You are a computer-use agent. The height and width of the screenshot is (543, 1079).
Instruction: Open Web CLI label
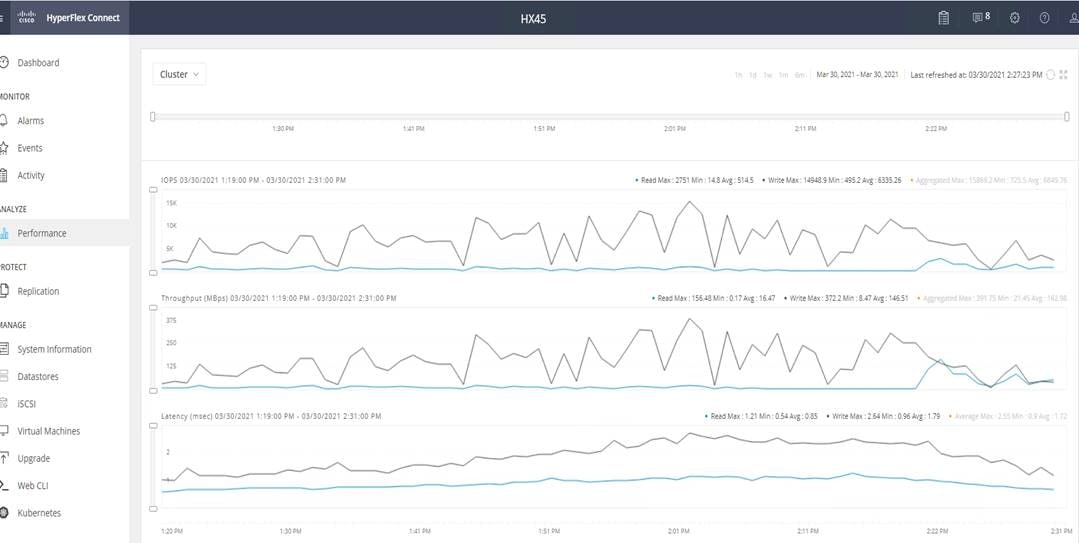click(32, 485)
